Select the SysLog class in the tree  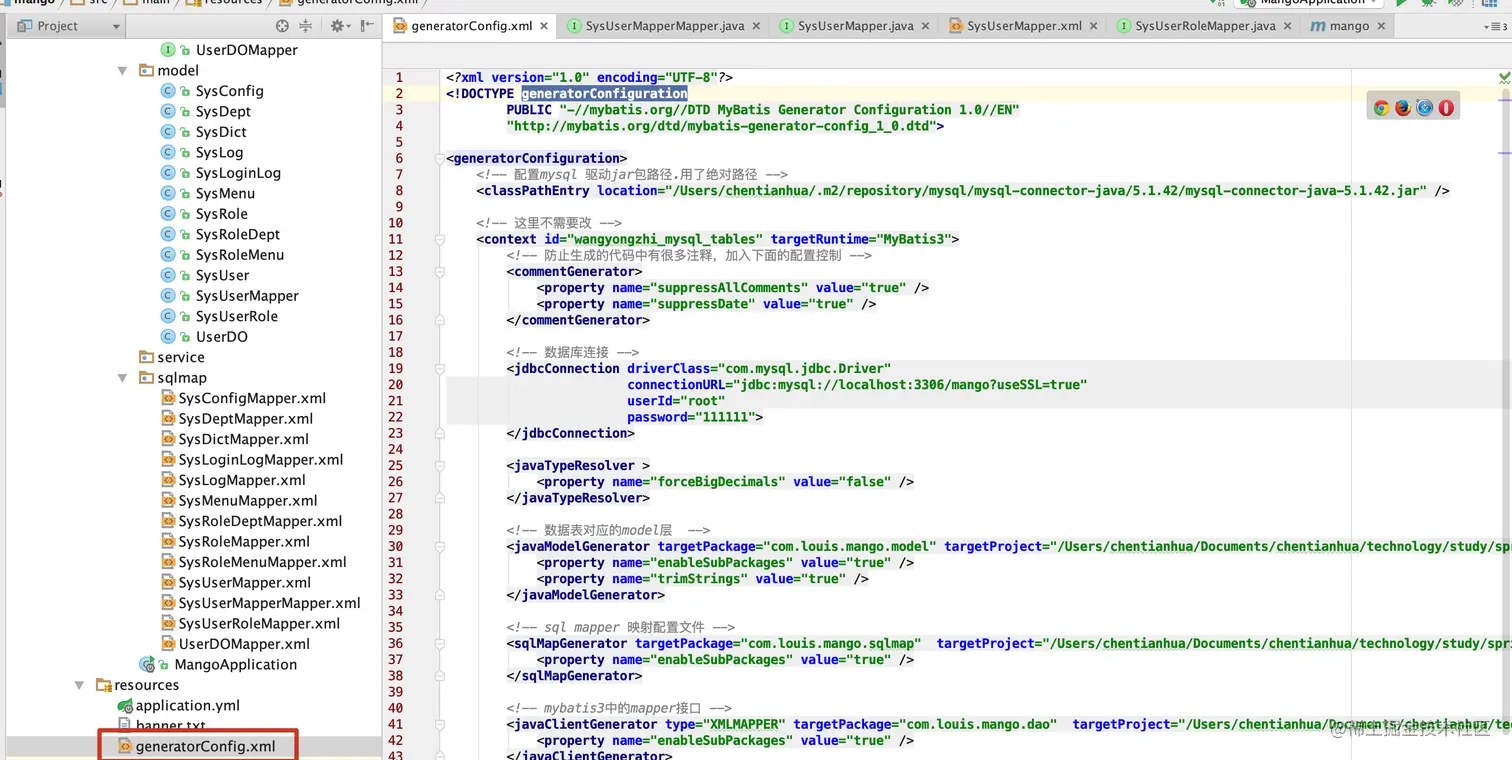point(219,152)
